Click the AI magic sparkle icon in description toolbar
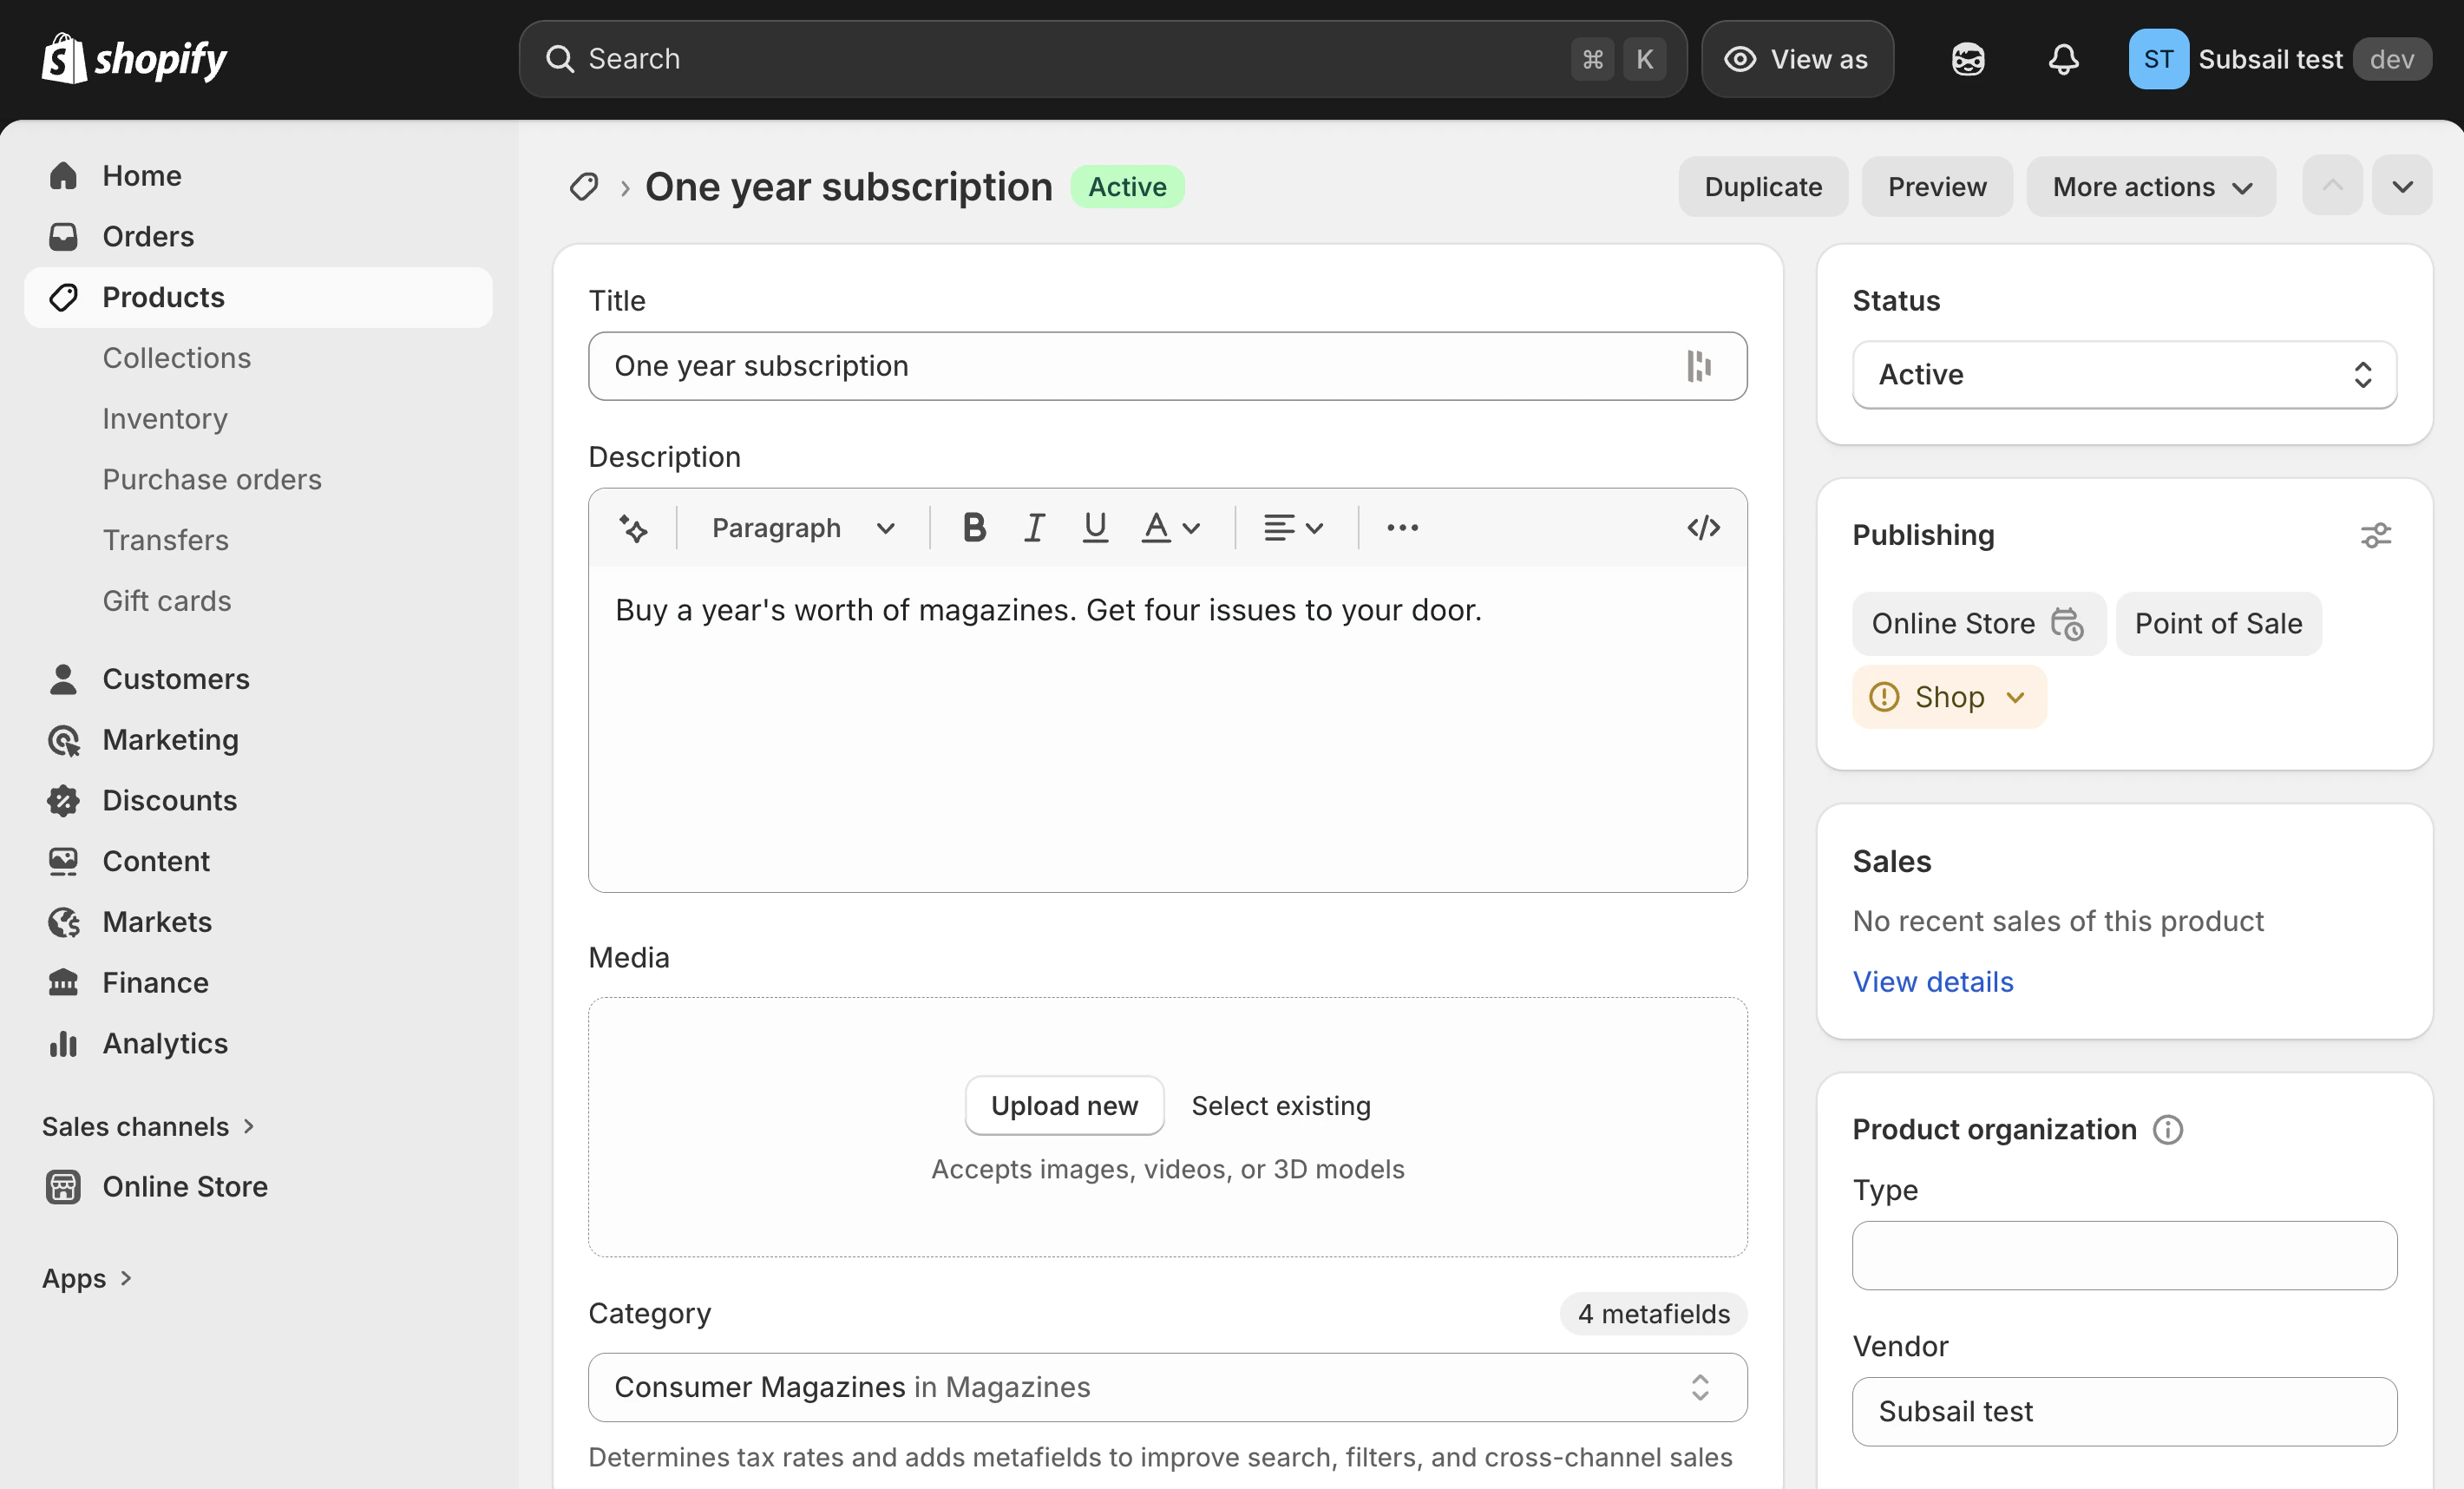This screenshot has width=2464, height=1489. [633, 528]
